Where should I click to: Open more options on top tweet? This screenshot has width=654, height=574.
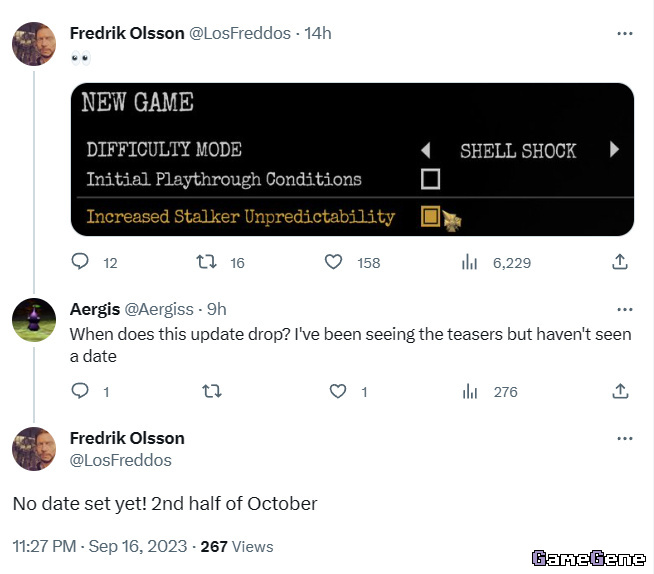click(x=625, y=33)
